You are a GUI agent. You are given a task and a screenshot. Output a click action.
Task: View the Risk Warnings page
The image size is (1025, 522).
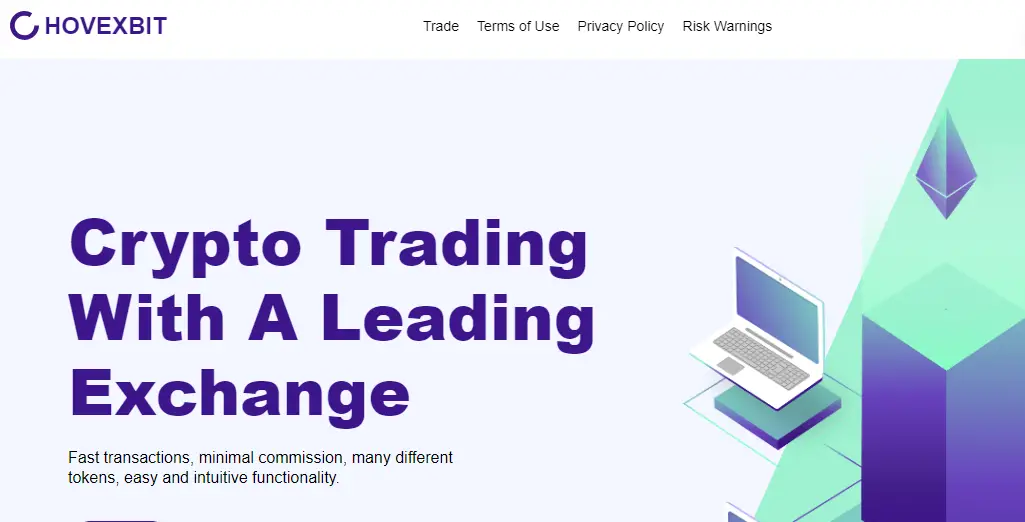click(727, 26)
